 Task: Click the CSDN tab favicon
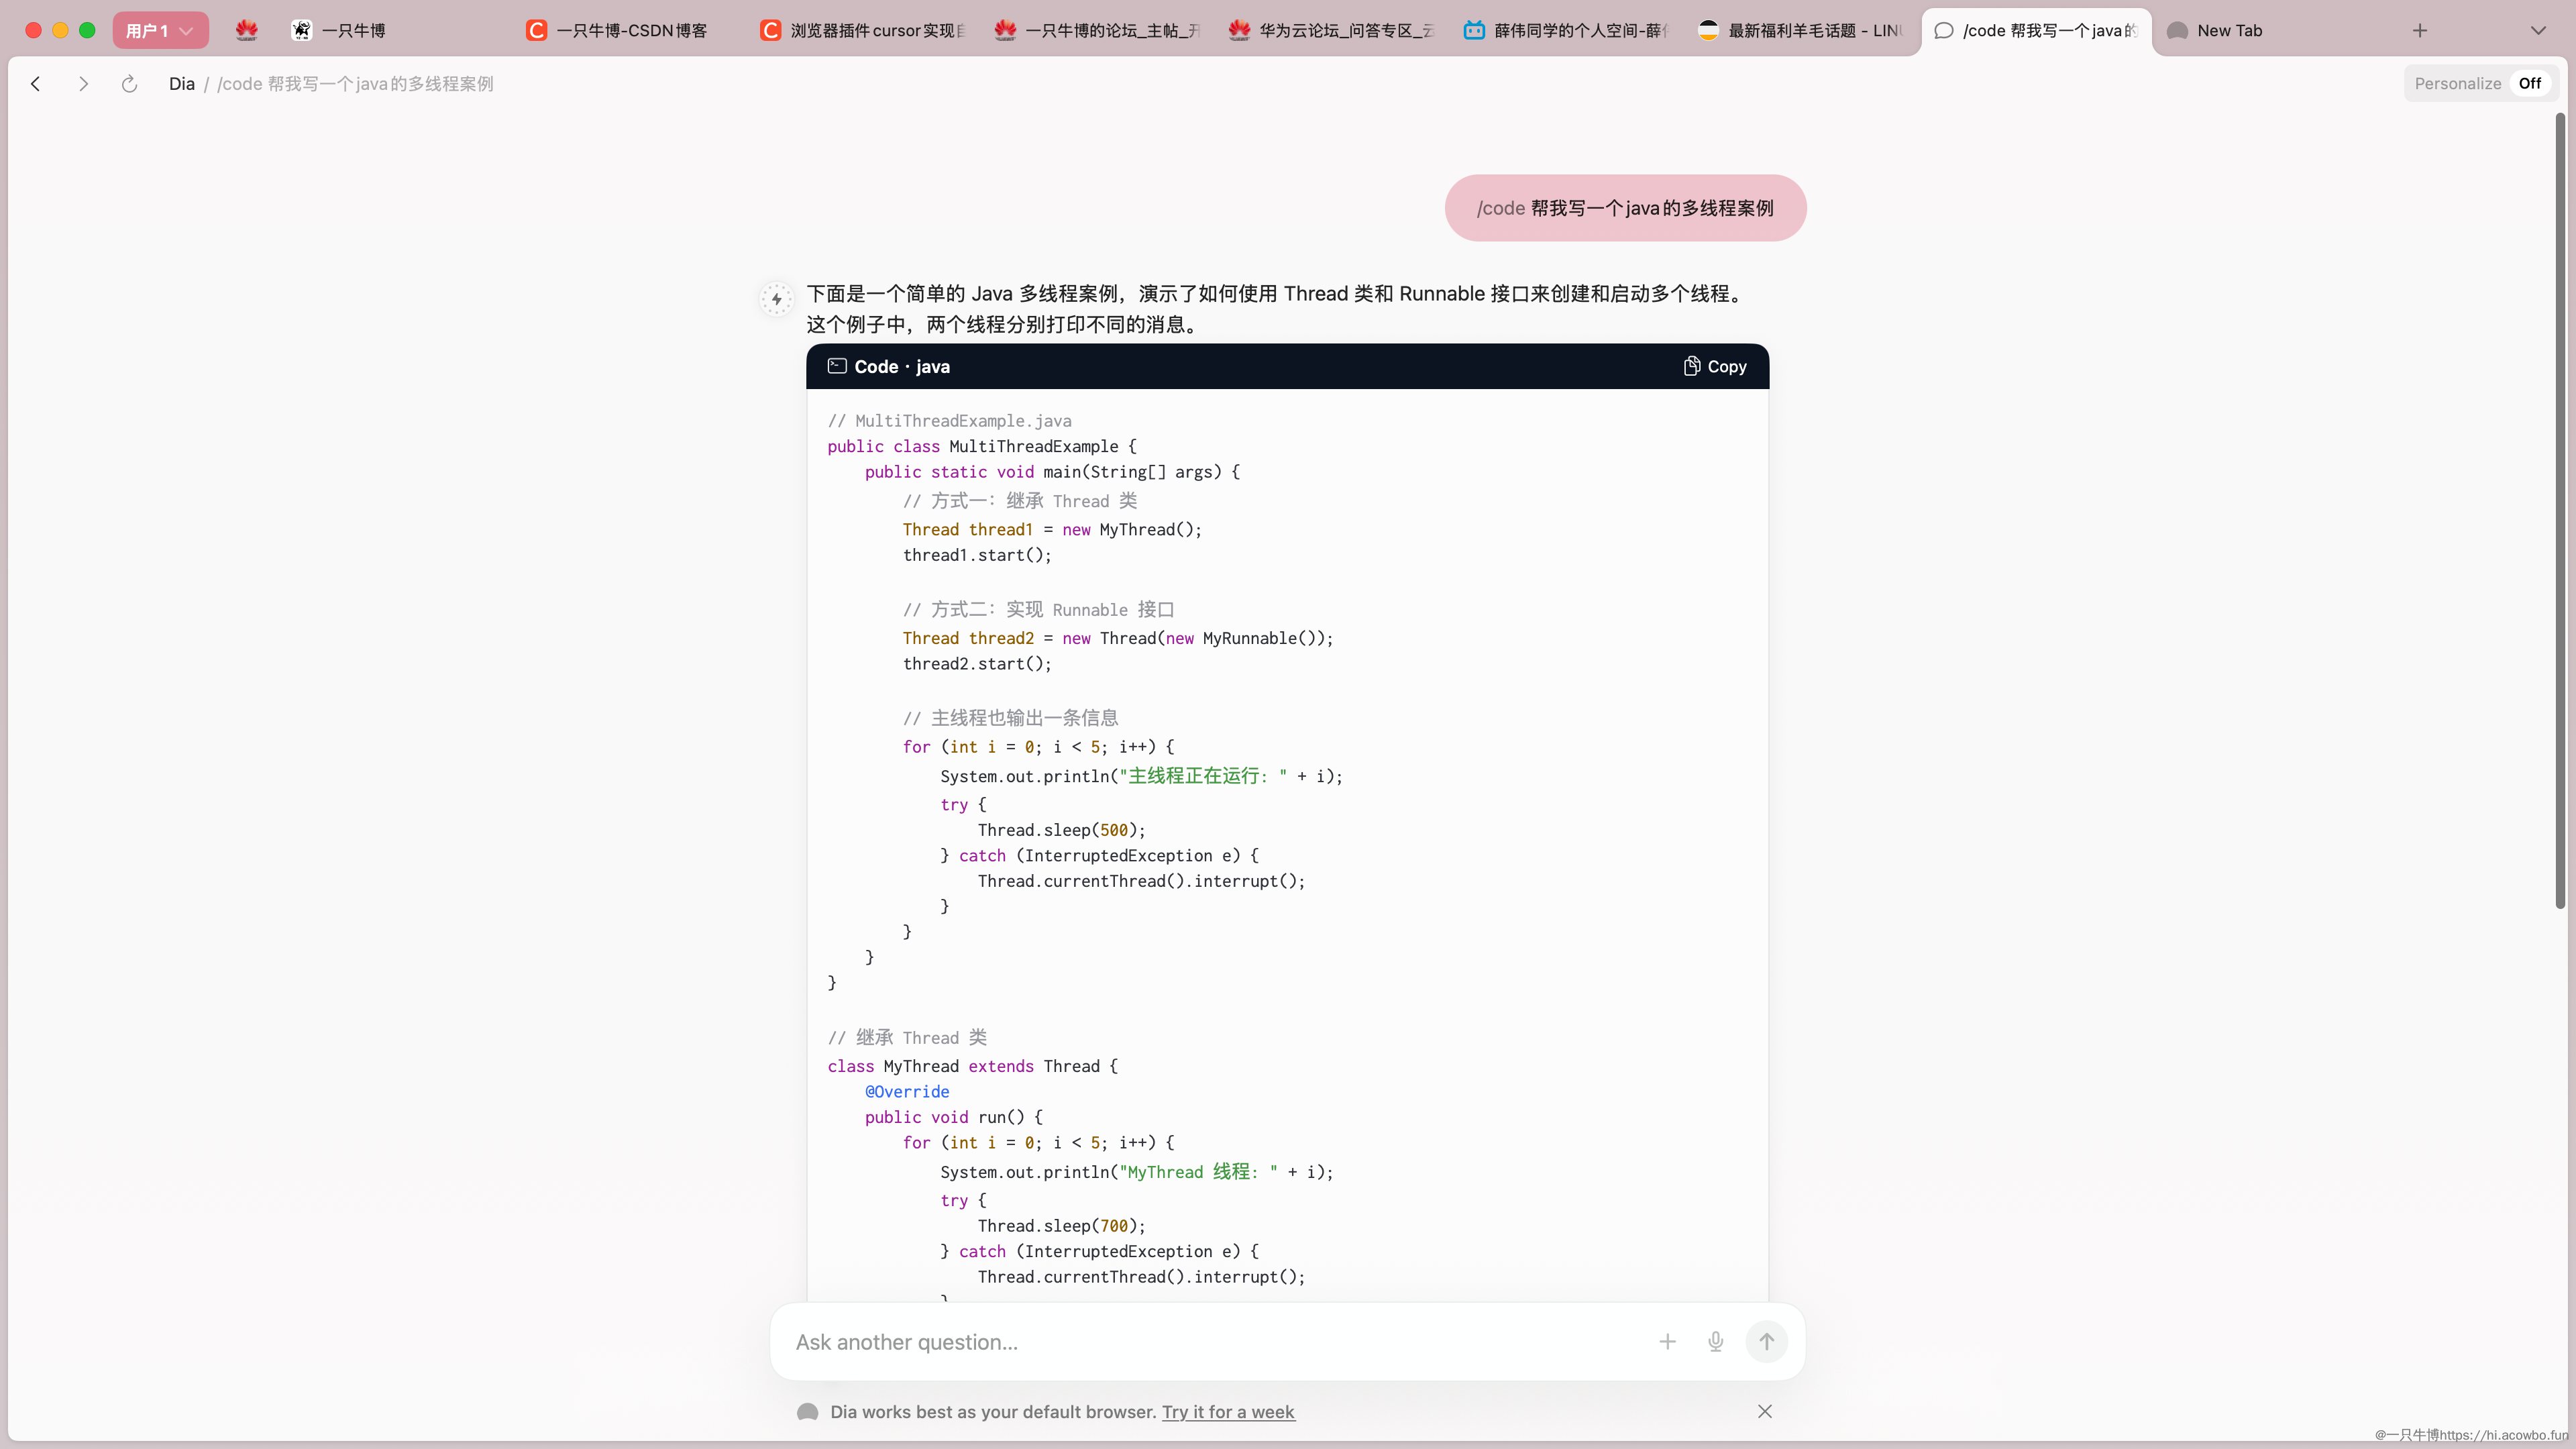(x=537, y=30)
